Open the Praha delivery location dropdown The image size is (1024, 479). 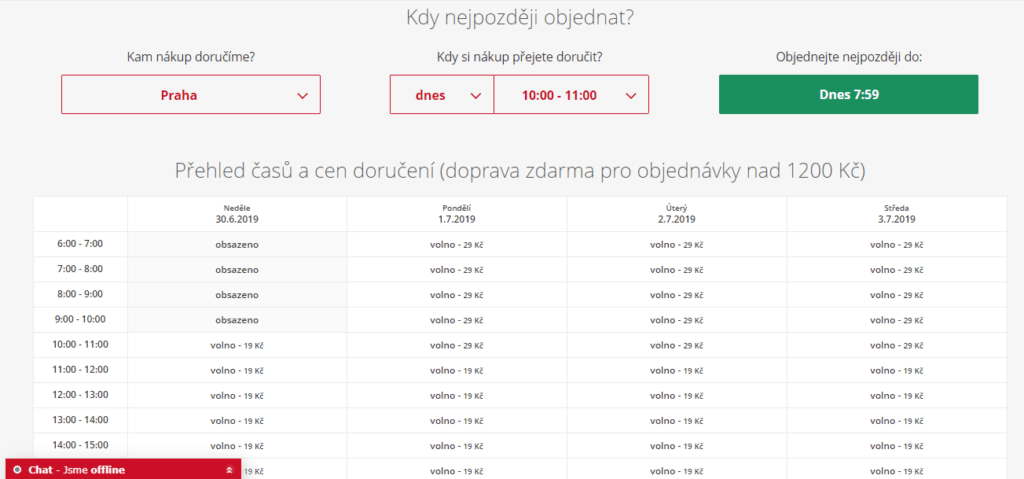click(191, 95)
